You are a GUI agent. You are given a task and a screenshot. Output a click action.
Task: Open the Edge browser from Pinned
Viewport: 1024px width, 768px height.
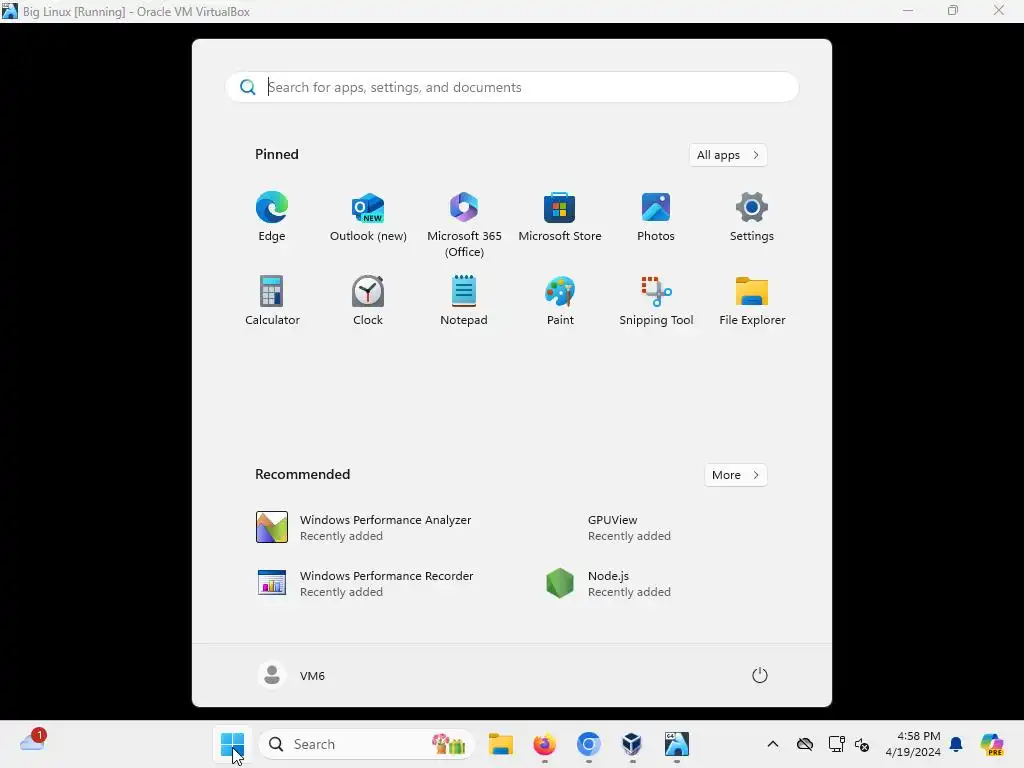pos(272,217)
